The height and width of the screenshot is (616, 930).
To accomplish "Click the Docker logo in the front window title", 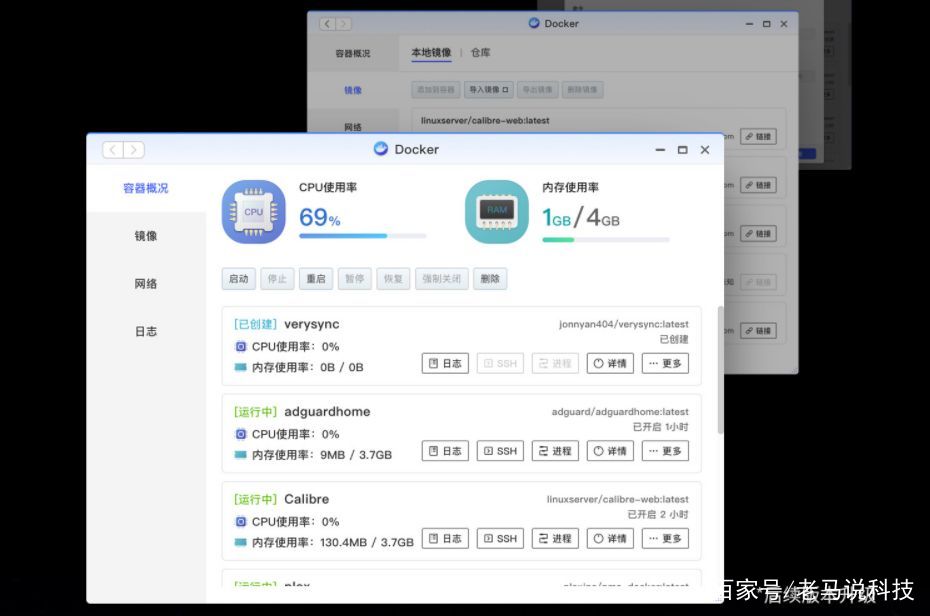I will click(381, 149).
